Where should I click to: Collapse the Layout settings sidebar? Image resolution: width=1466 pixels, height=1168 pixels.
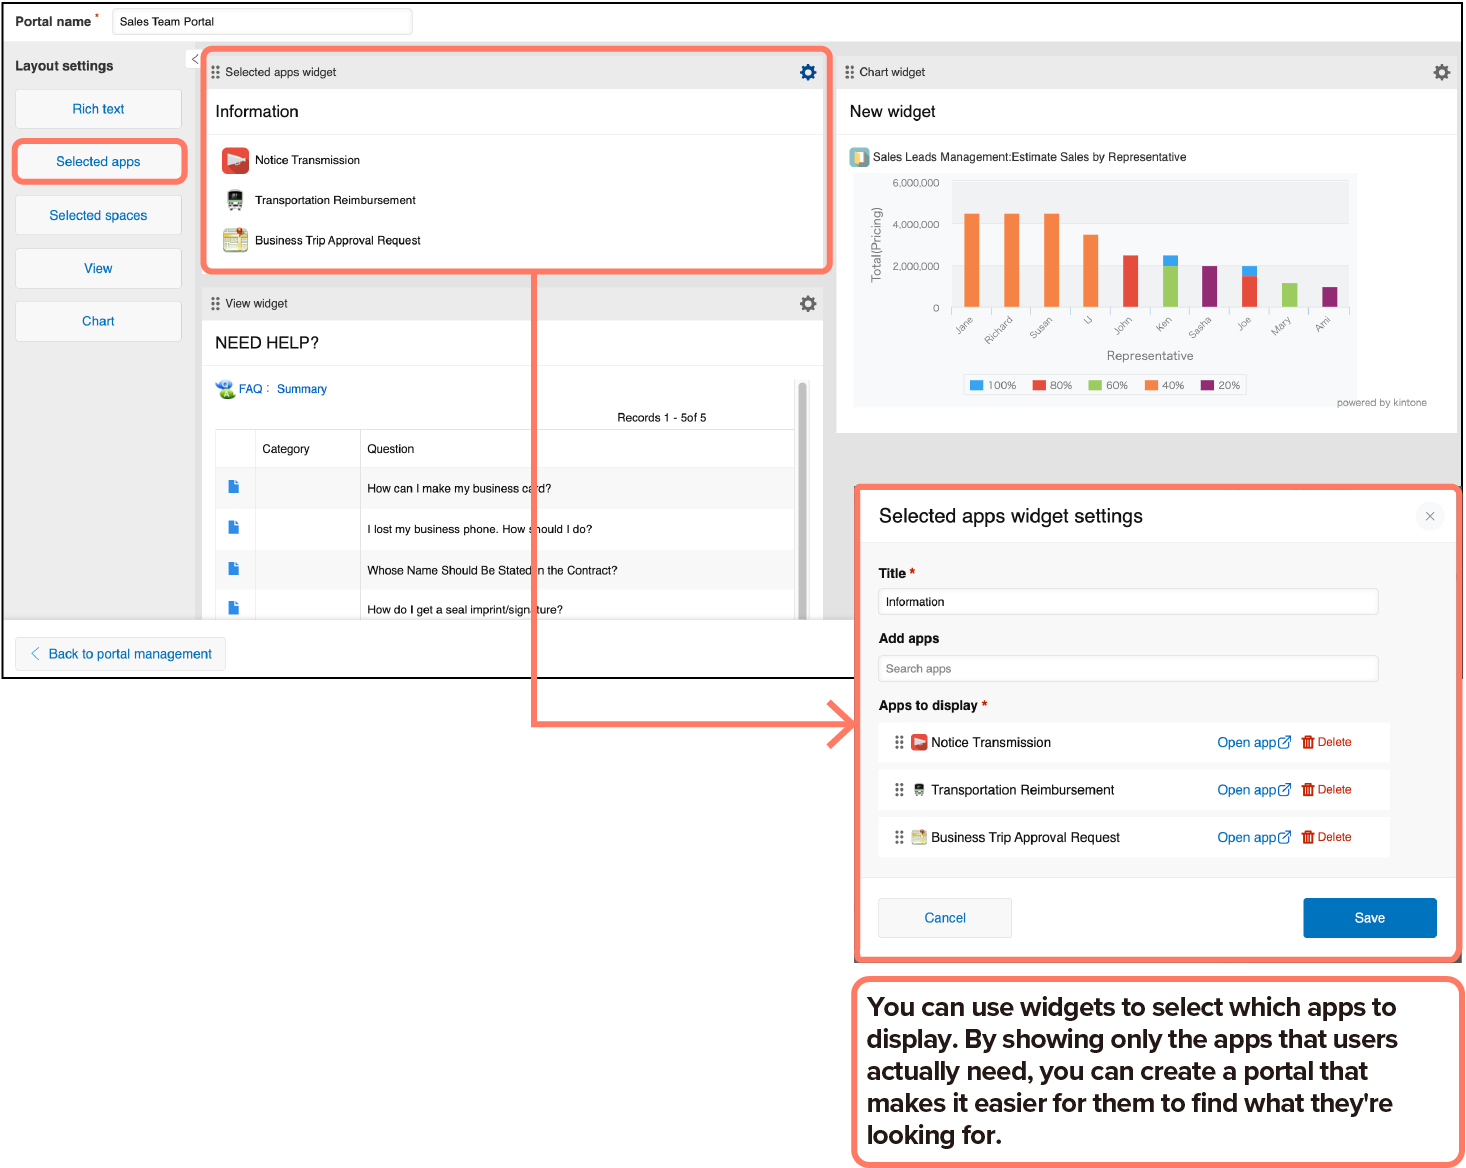[x=194, y=60]
